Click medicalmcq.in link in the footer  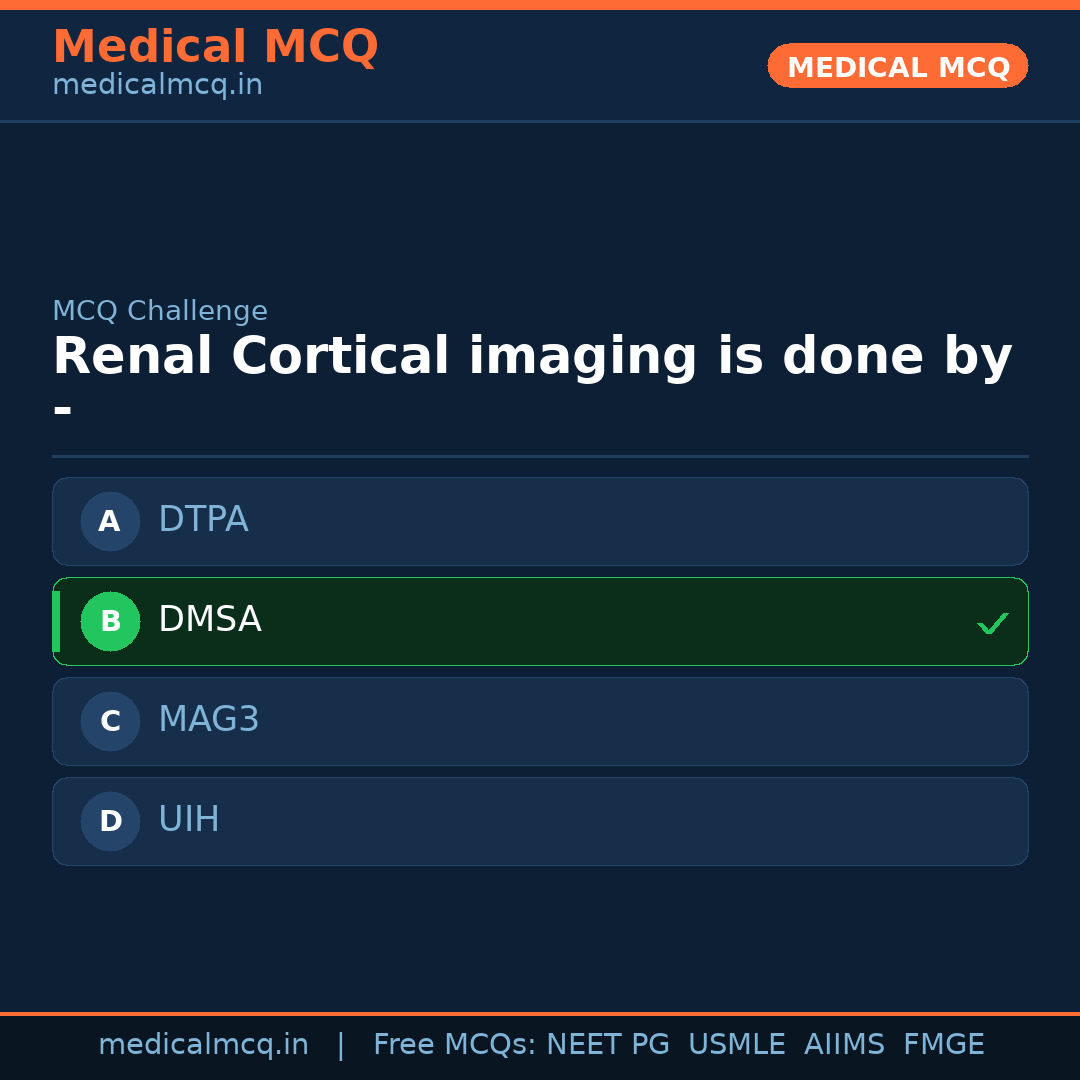[x=203, y=1043]
